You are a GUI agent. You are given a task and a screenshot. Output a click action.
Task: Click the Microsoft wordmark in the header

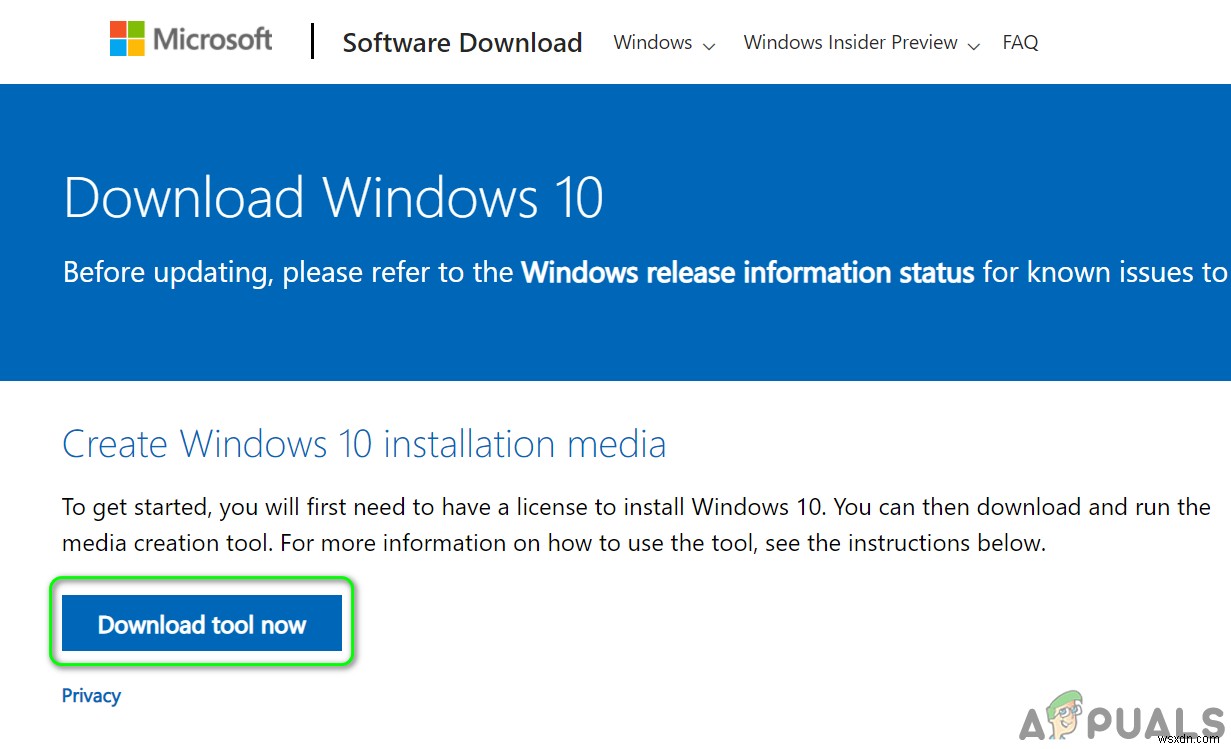211,39
